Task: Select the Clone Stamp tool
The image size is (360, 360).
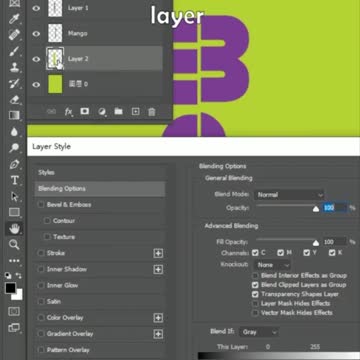Action: (14, 67)
